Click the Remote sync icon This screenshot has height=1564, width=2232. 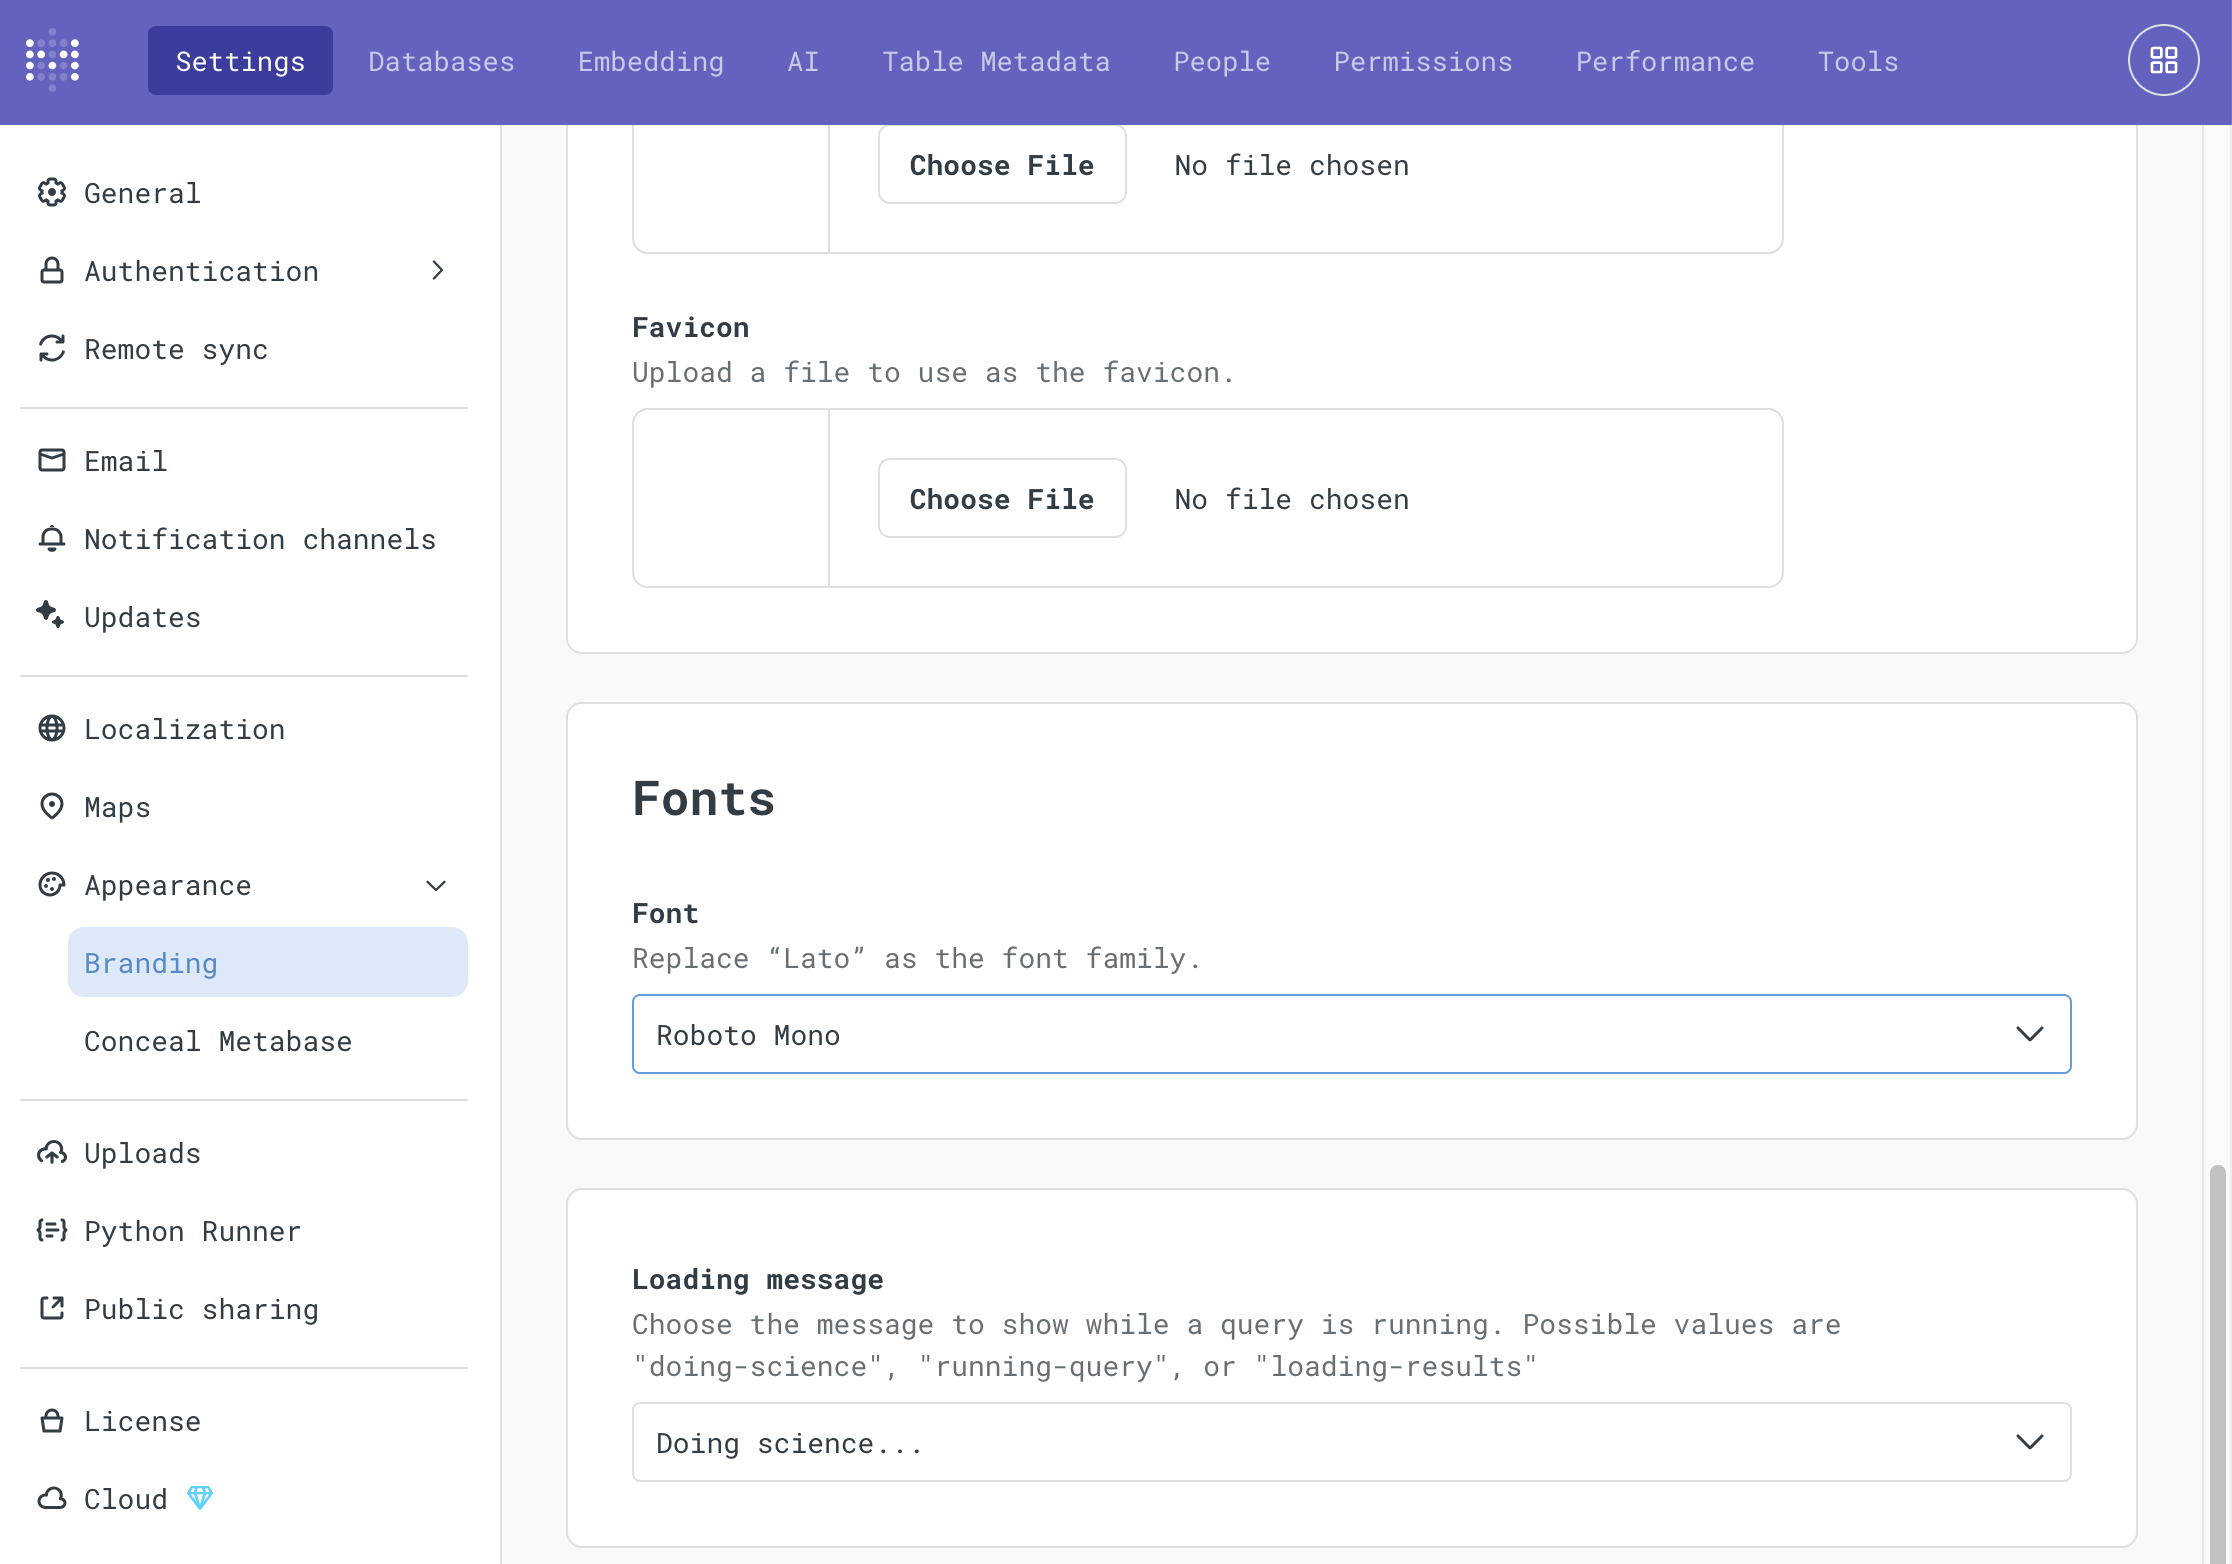[52, 349]
